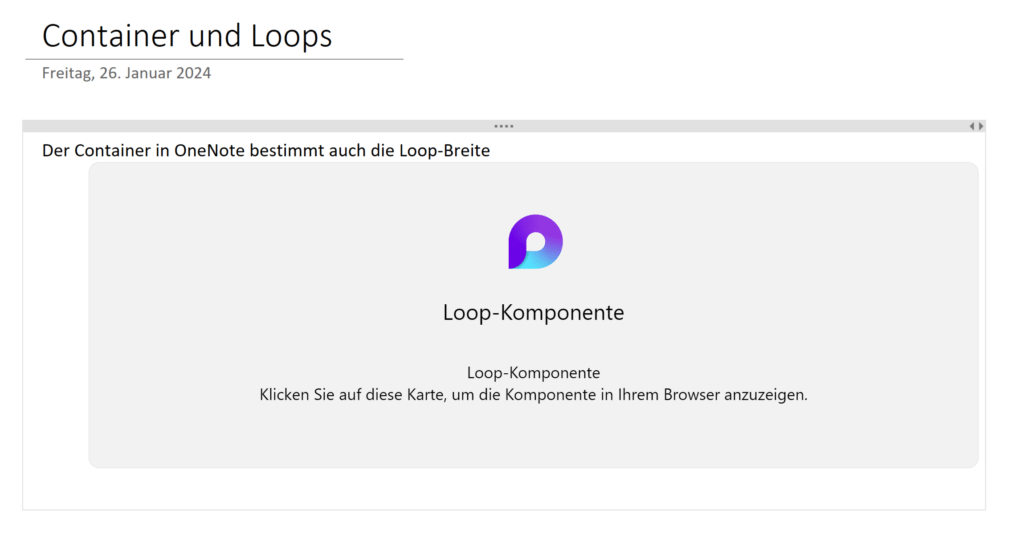Click the right arrow on container bar

tap(981, 126)
